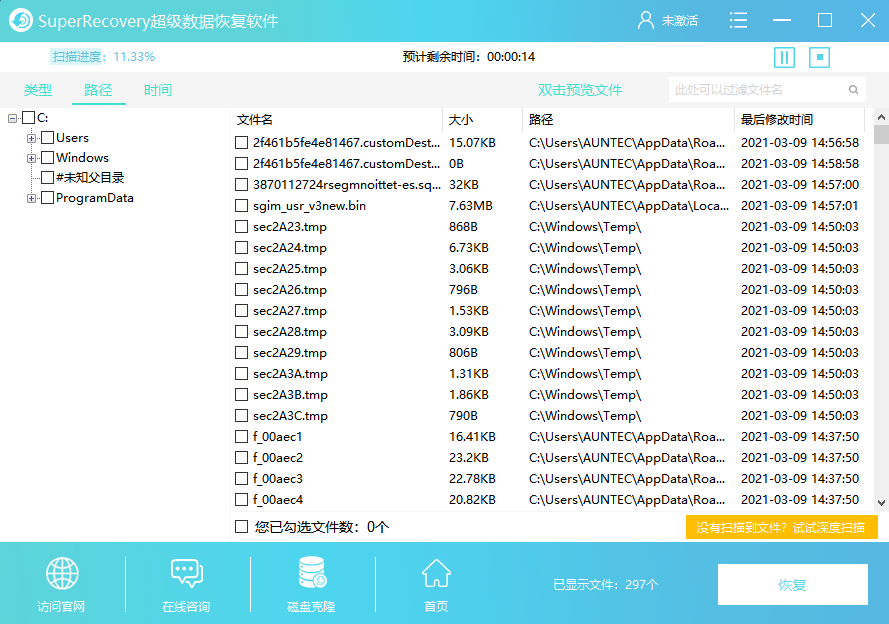Switch to the 路径 tab

pyautogui.click(x=98, y=90)
